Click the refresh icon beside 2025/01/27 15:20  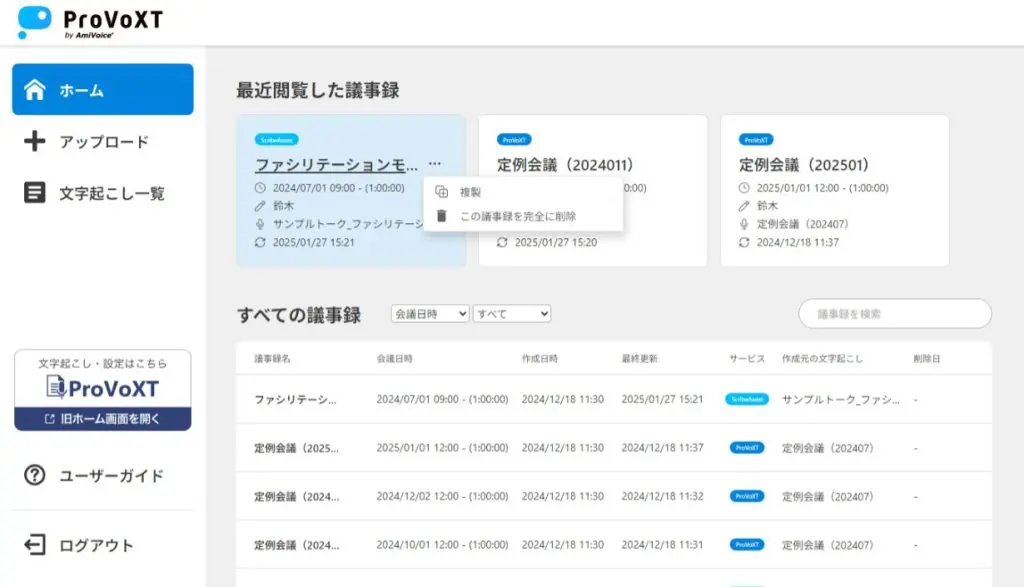[x=502, y=242]
